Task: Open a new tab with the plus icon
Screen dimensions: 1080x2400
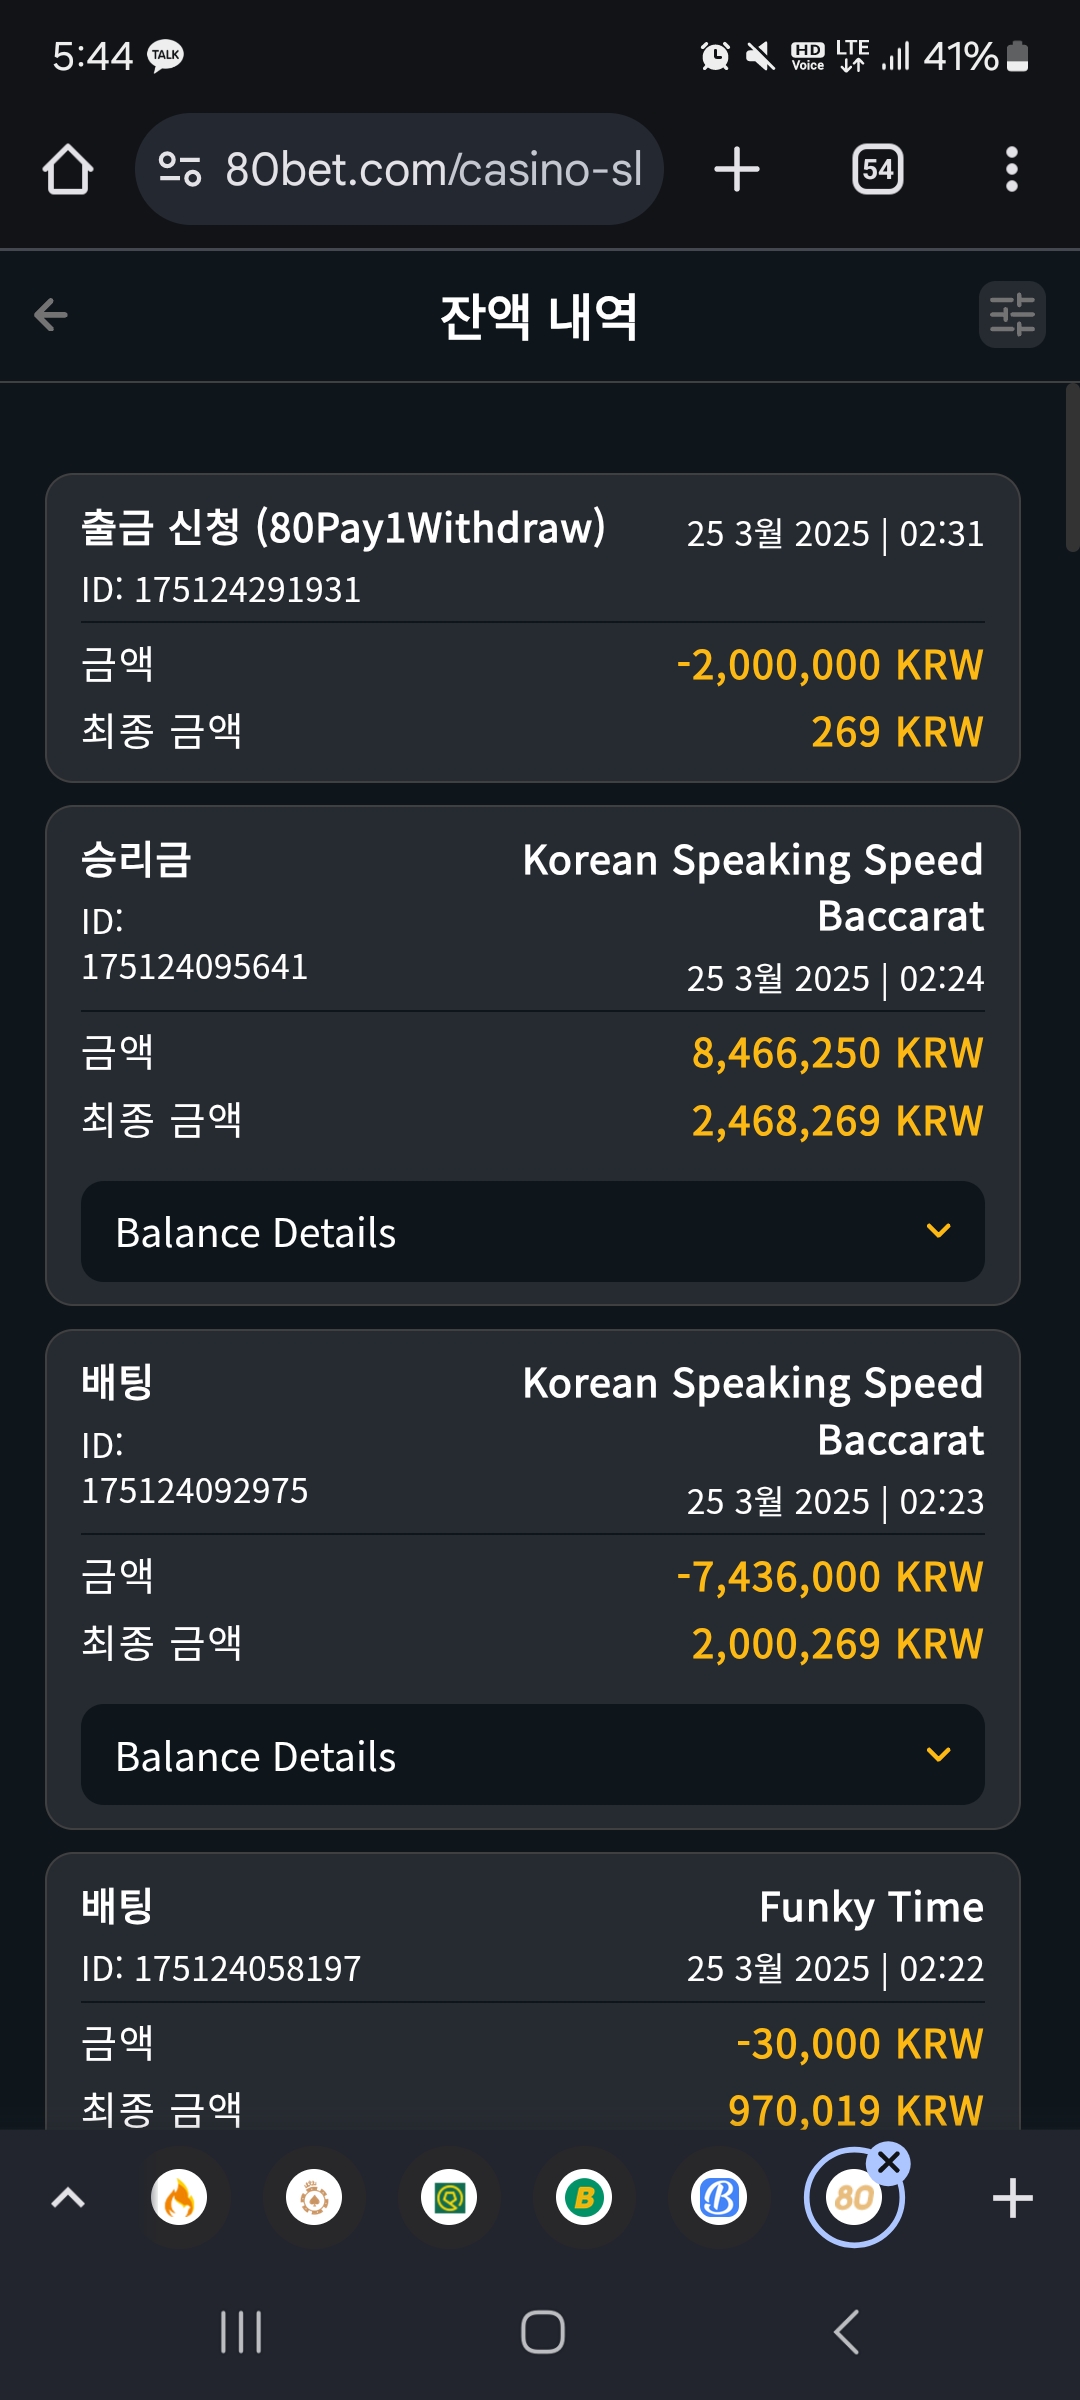Action: click(x=737, y=169)
